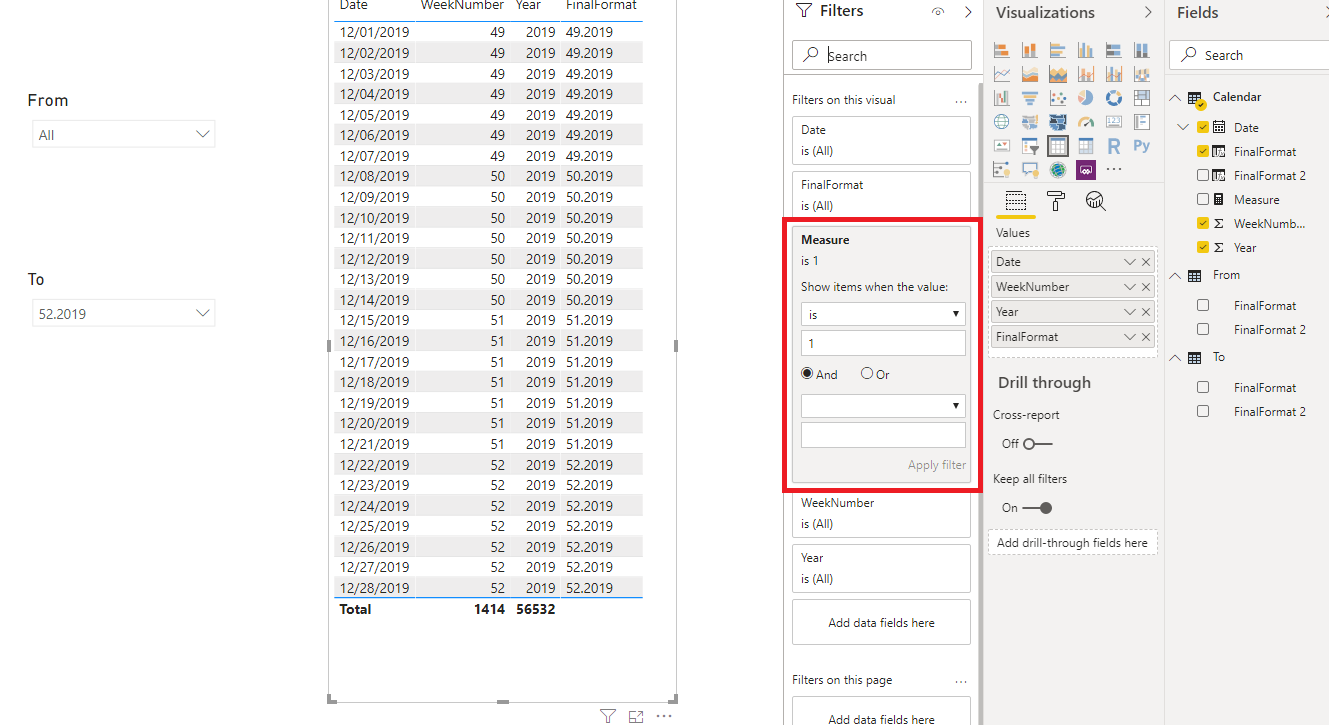Select the Table visualization icon
Viewport: 1329px width, 725px height.
click(x=1057, y=146)
